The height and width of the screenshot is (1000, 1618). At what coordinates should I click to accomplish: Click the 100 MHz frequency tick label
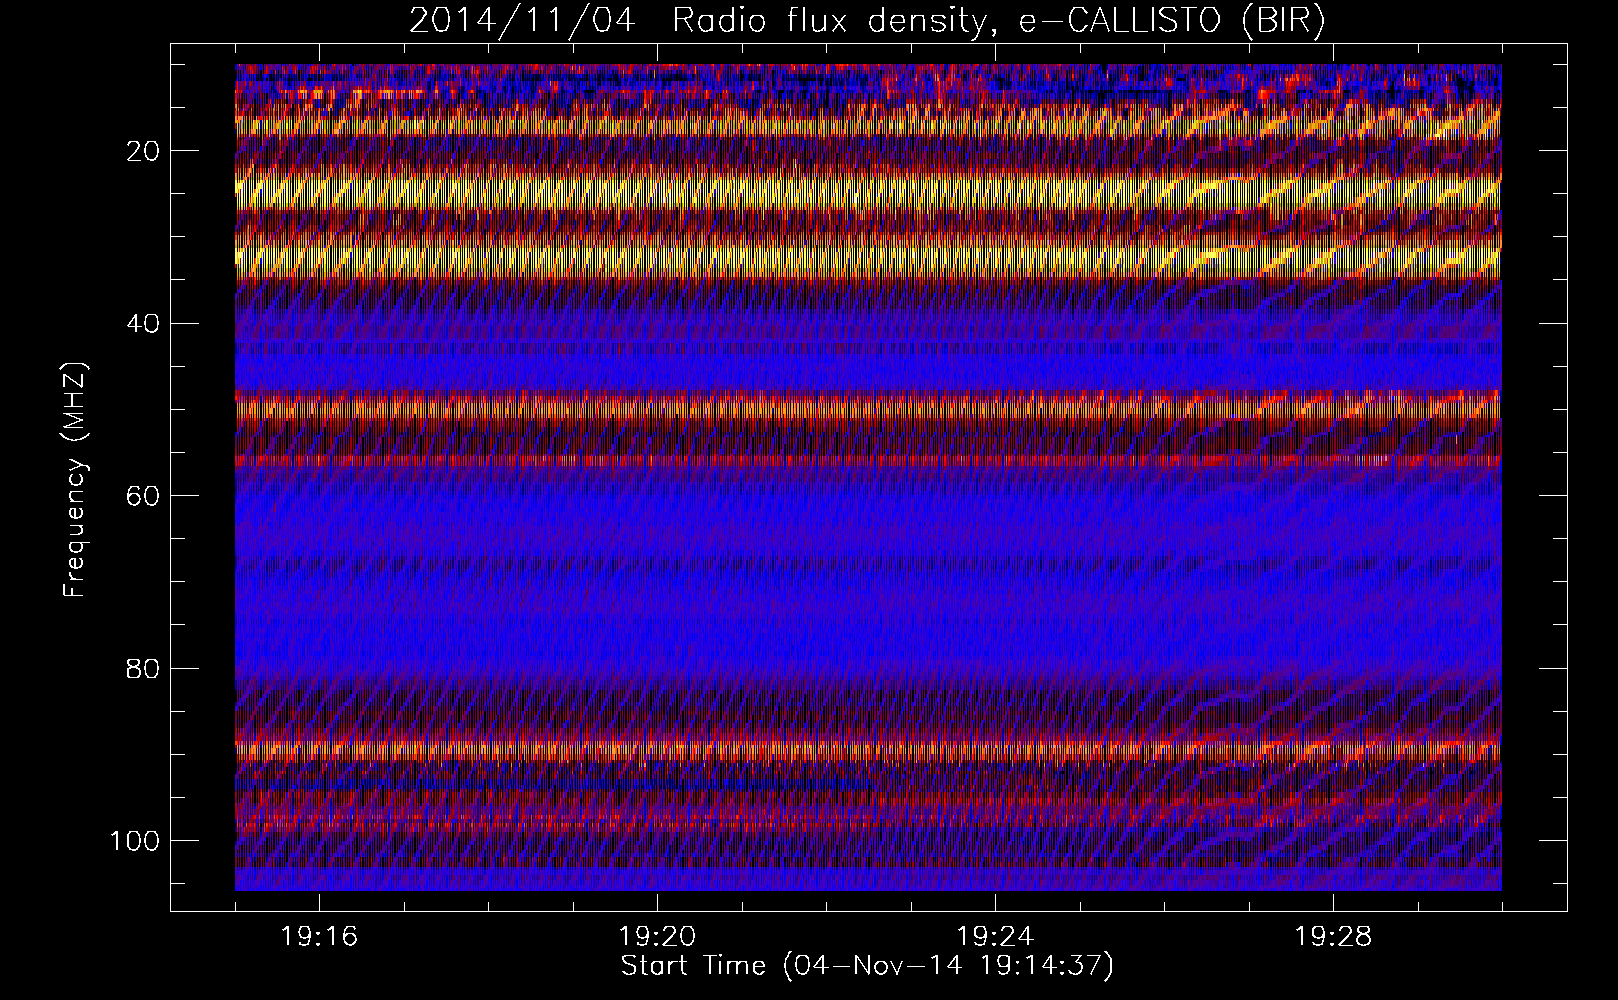click(135, 841)
